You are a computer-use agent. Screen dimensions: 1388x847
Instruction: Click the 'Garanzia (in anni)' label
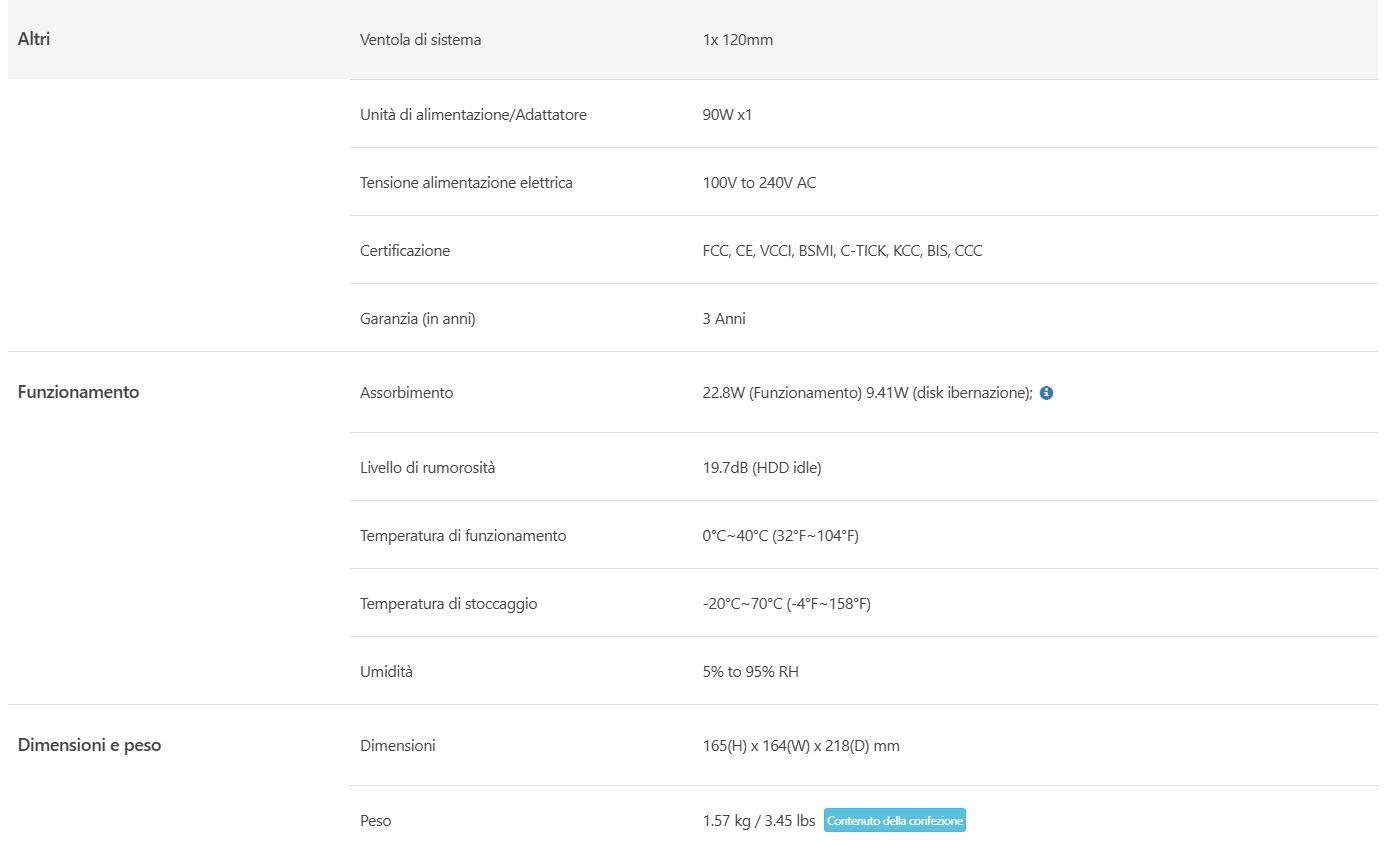[417, 319]
